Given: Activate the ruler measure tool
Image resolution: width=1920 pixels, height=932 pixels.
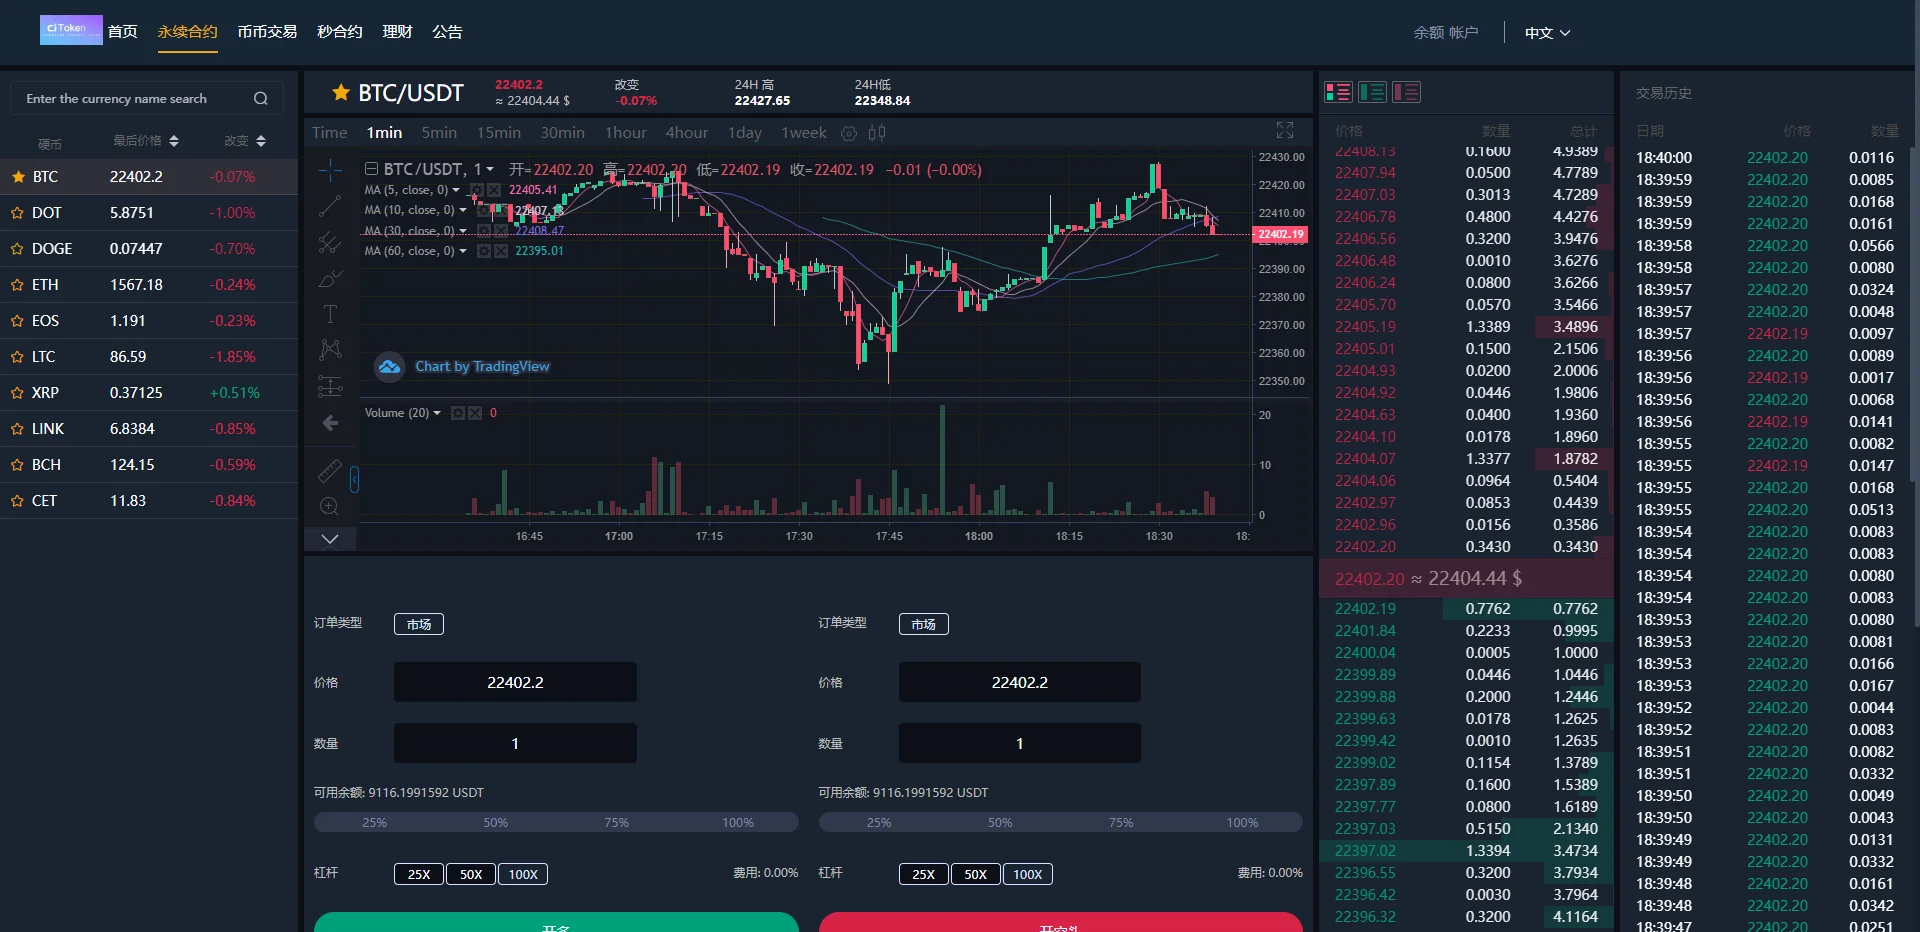Looking at the screenshot, I should 330,470.
